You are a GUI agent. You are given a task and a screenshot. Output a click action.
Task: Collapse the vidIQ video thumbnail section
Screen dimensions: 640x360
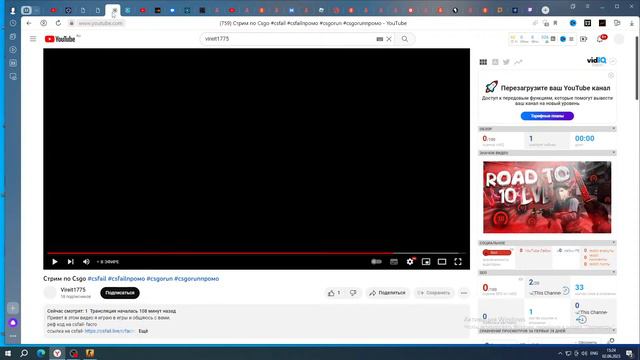(x=613, y=153)
